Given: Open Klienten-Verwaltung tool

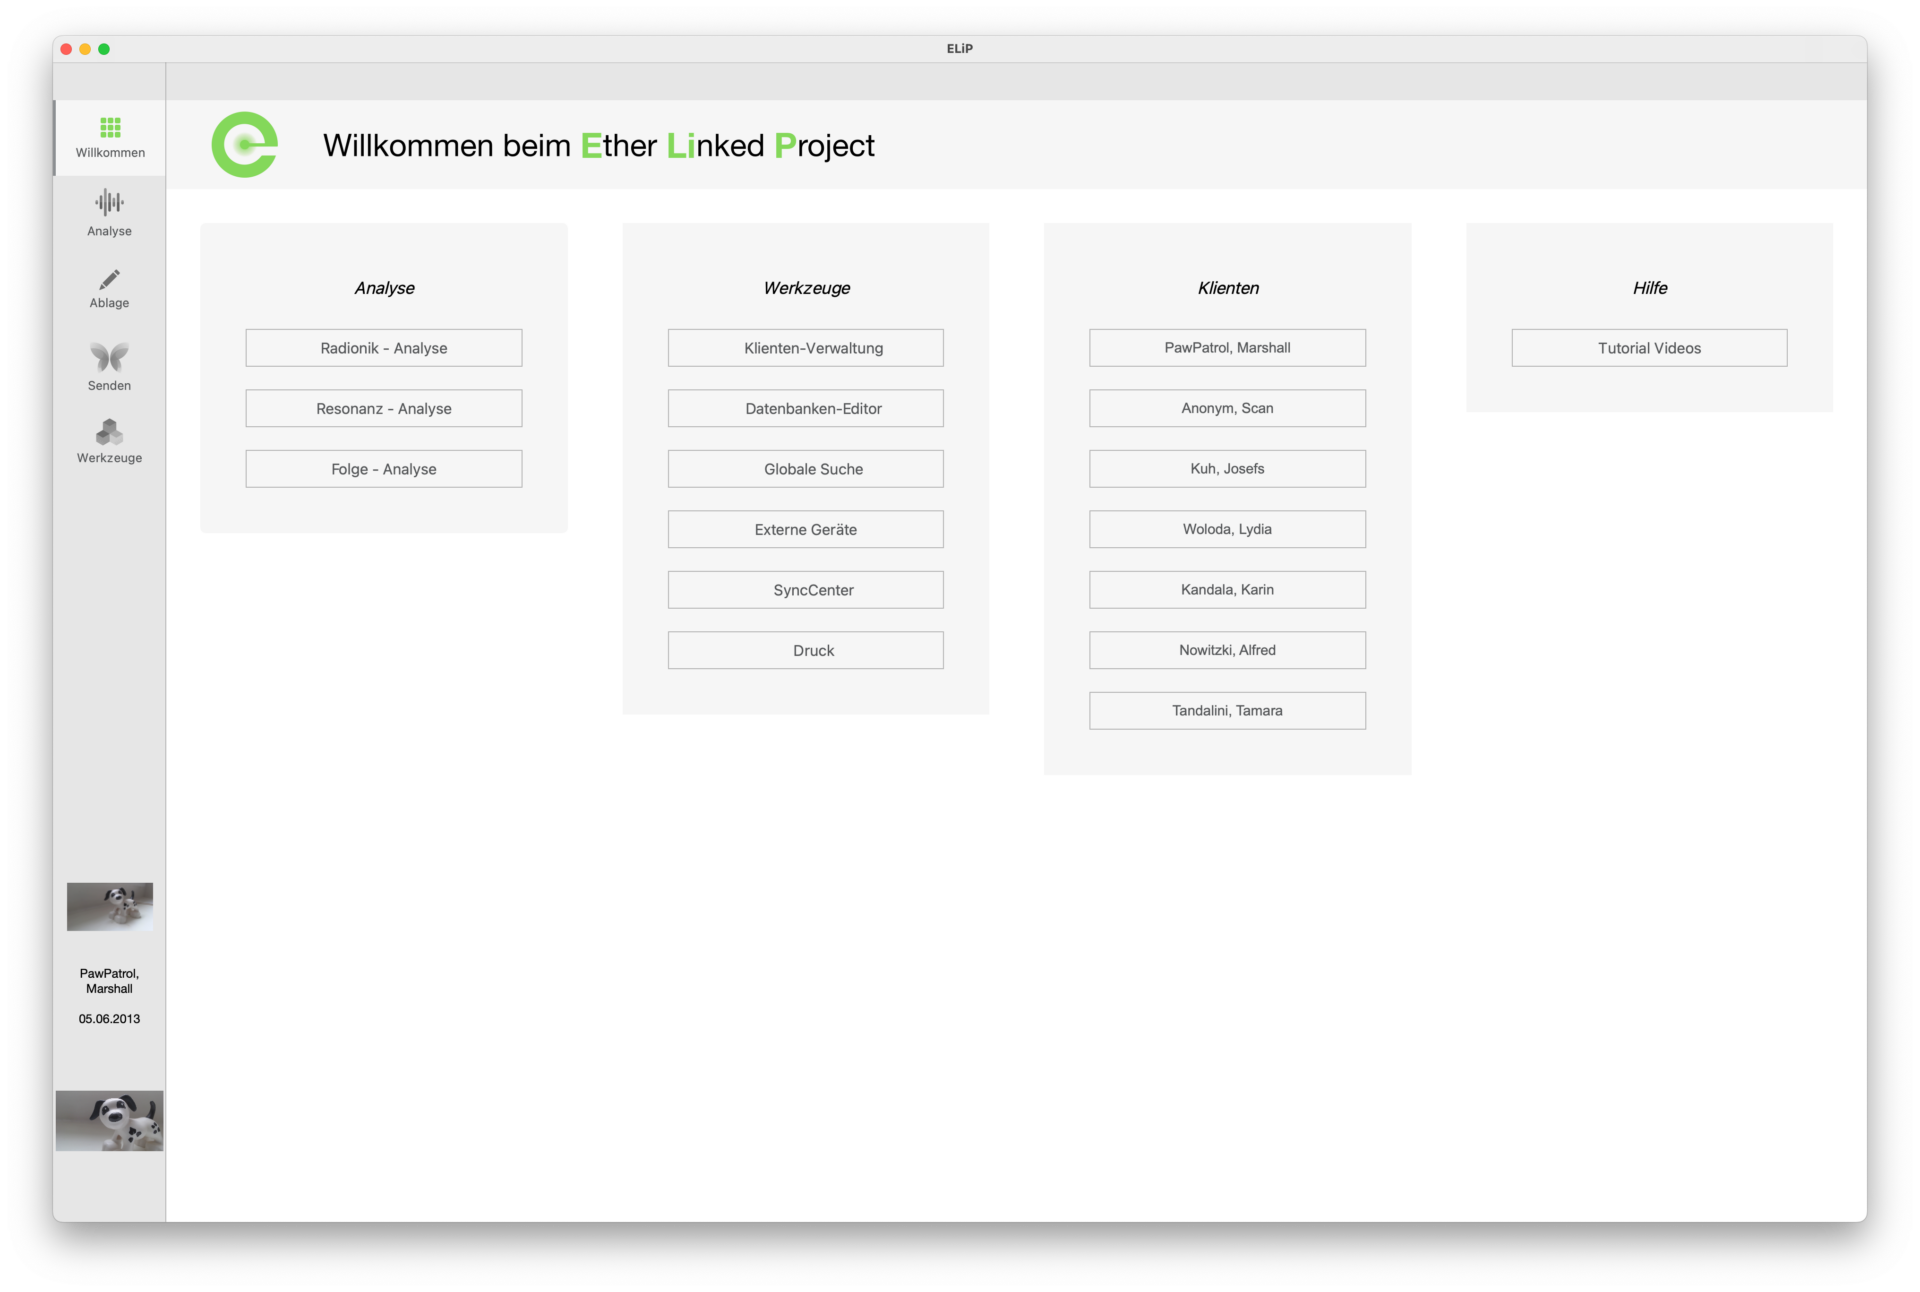Looking at the screenshot, I should coord(805,348).
